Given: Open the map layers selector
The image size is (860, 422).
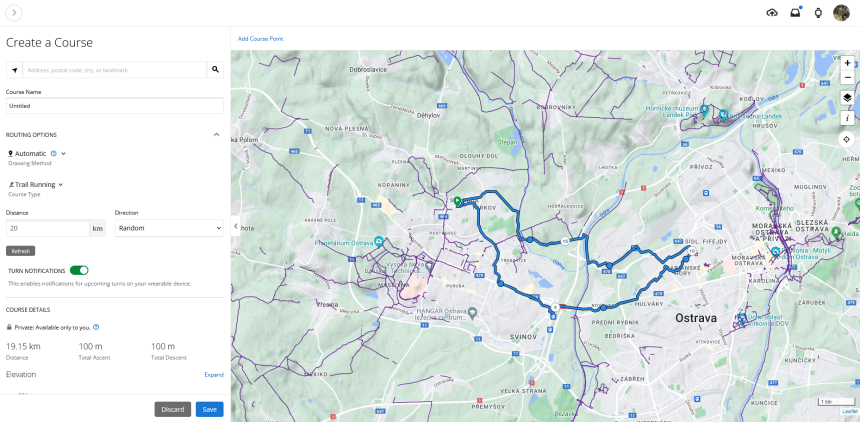Looking at the screenshot, I should pyautogui.click(x=847, y=98).
